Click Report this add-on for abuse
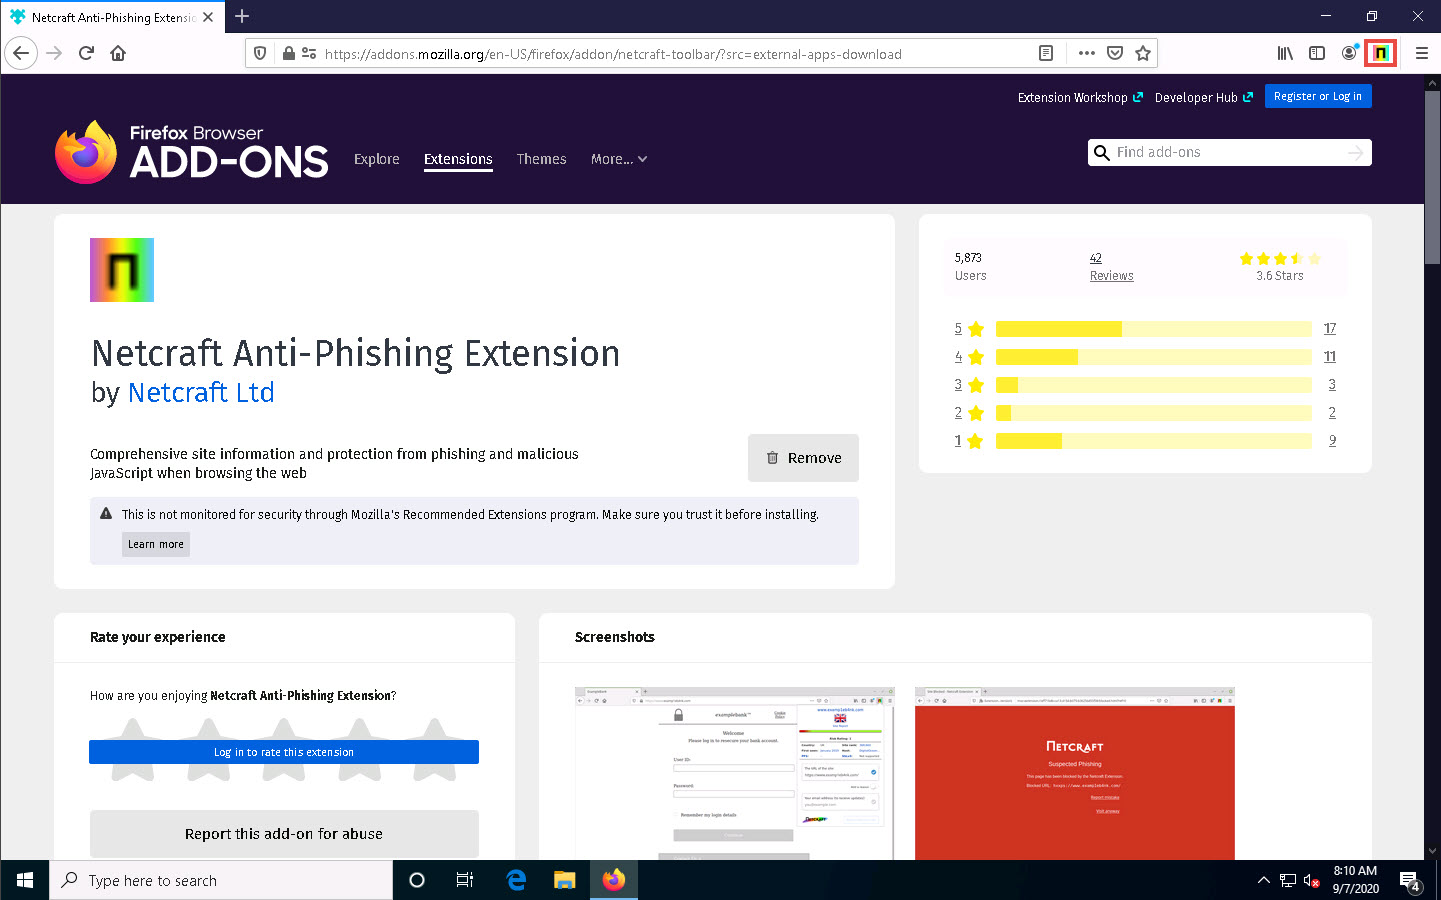The width and height of the screenshot is (1441, 900). coord(284,834)
